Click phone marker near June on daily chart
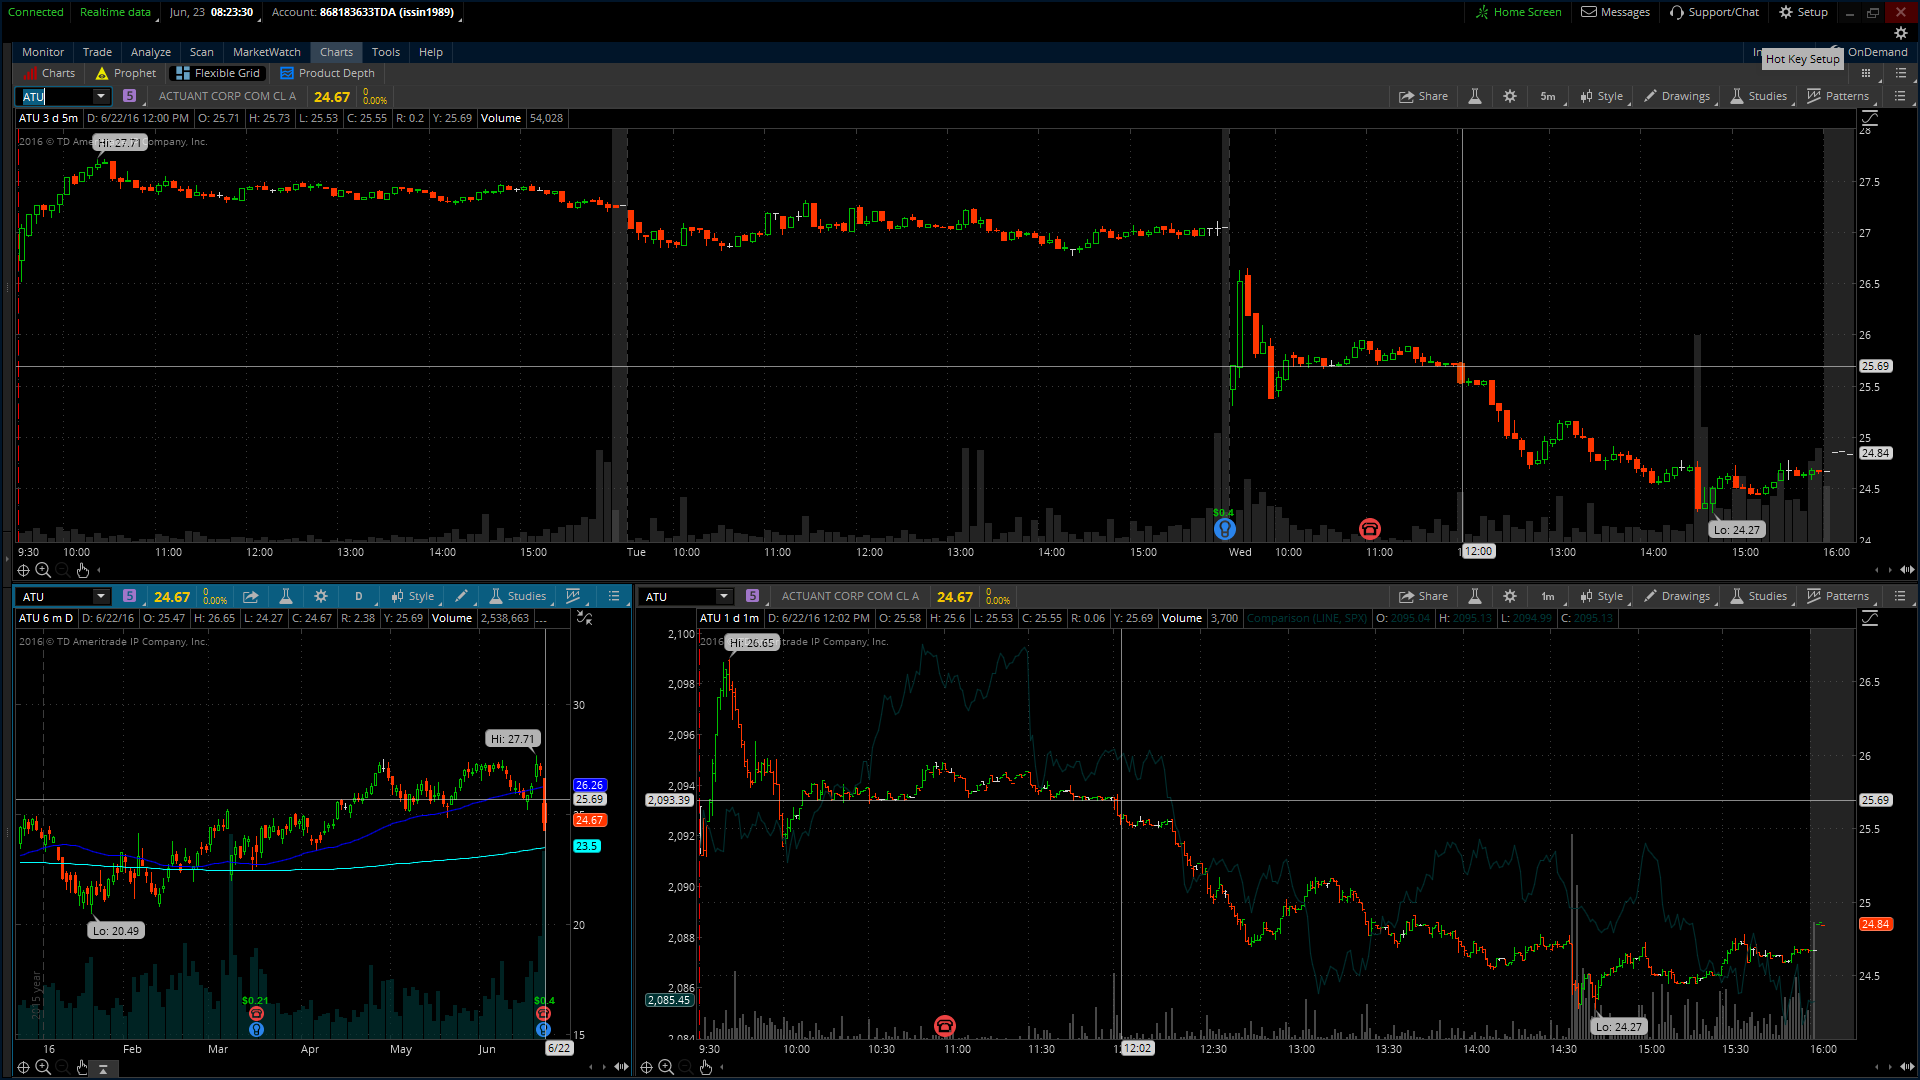Image resolution: width=1920 pixels, height=1080 pixels. 543,1013
